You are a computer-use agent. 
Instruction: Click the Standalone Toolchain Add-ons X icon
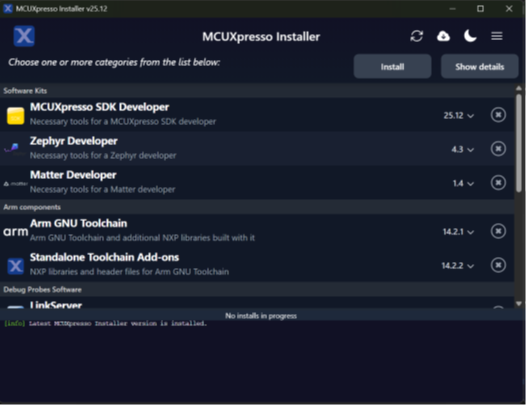pos(15,266)
